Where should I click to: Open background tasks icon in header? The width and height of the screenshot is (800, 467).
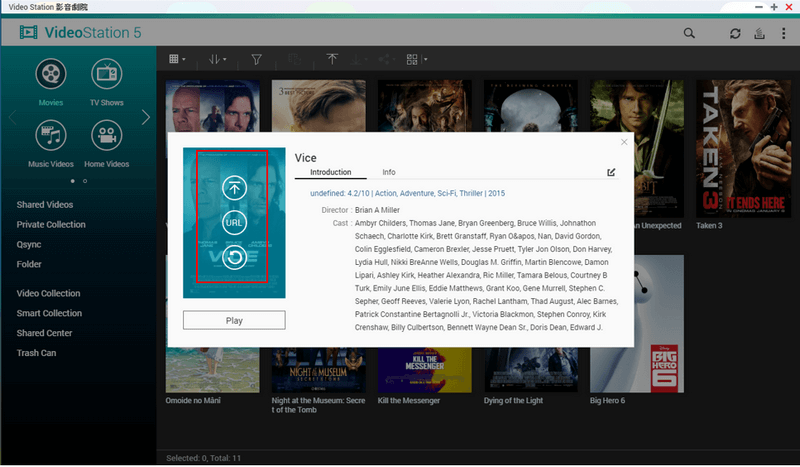(x=759, y=33)
